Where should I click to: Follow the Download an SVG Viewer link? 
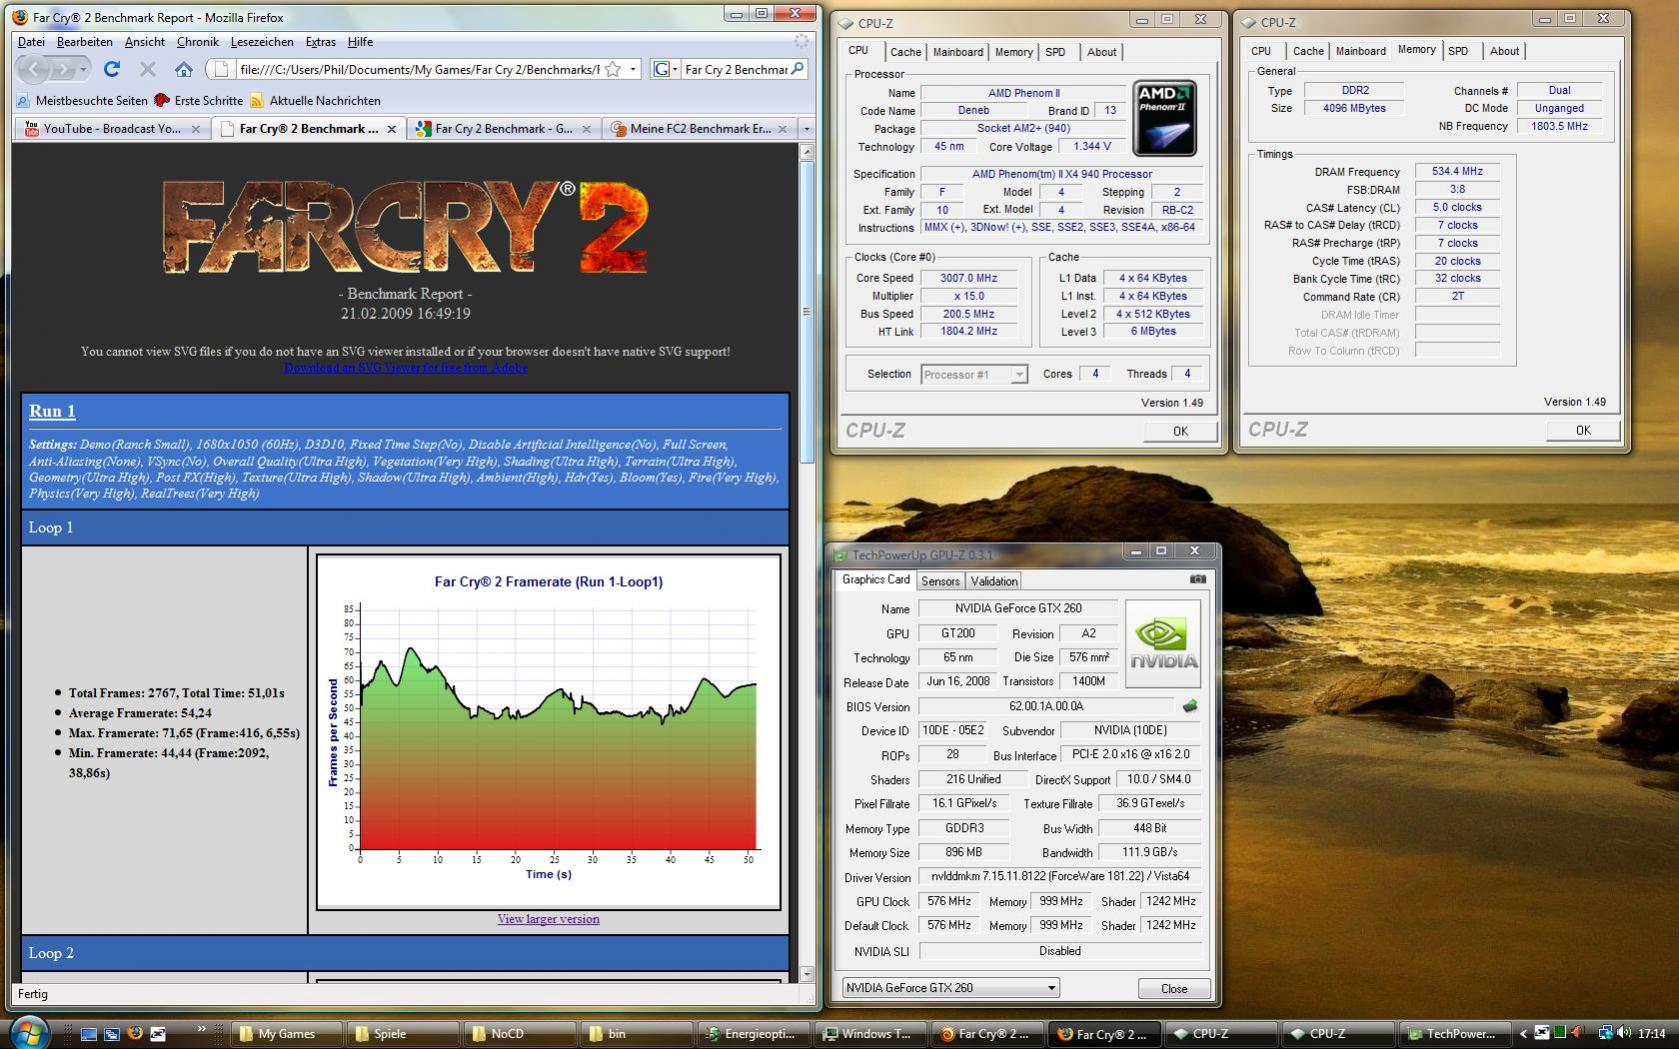405,367
